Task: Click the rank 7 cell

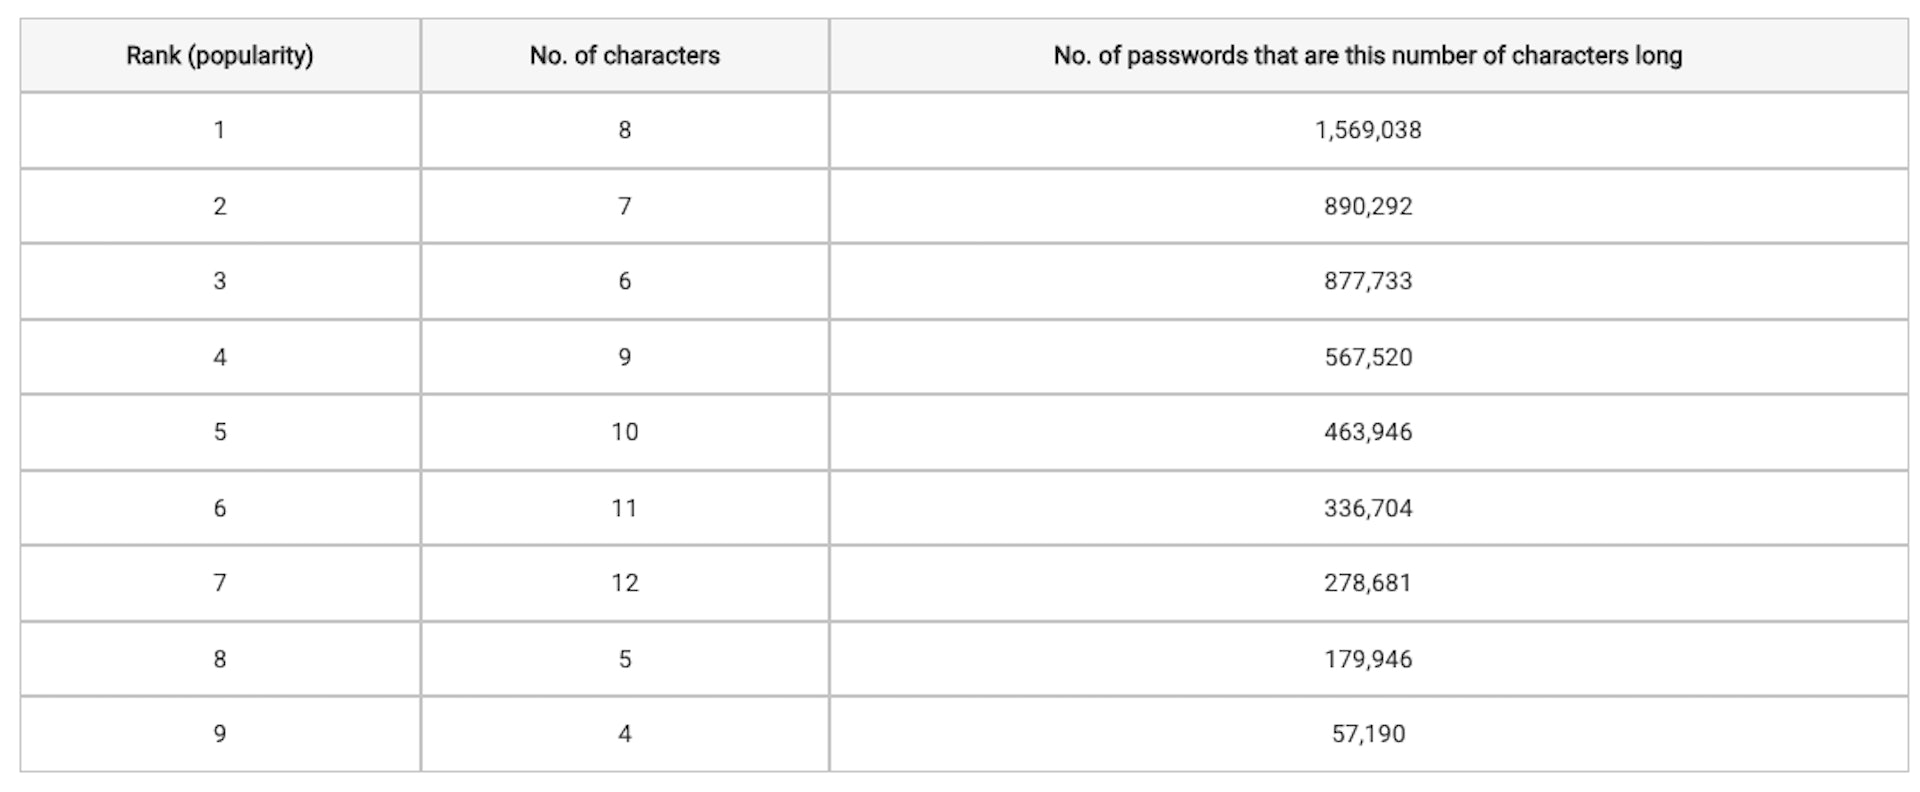Action: click(x=220, y=583)
